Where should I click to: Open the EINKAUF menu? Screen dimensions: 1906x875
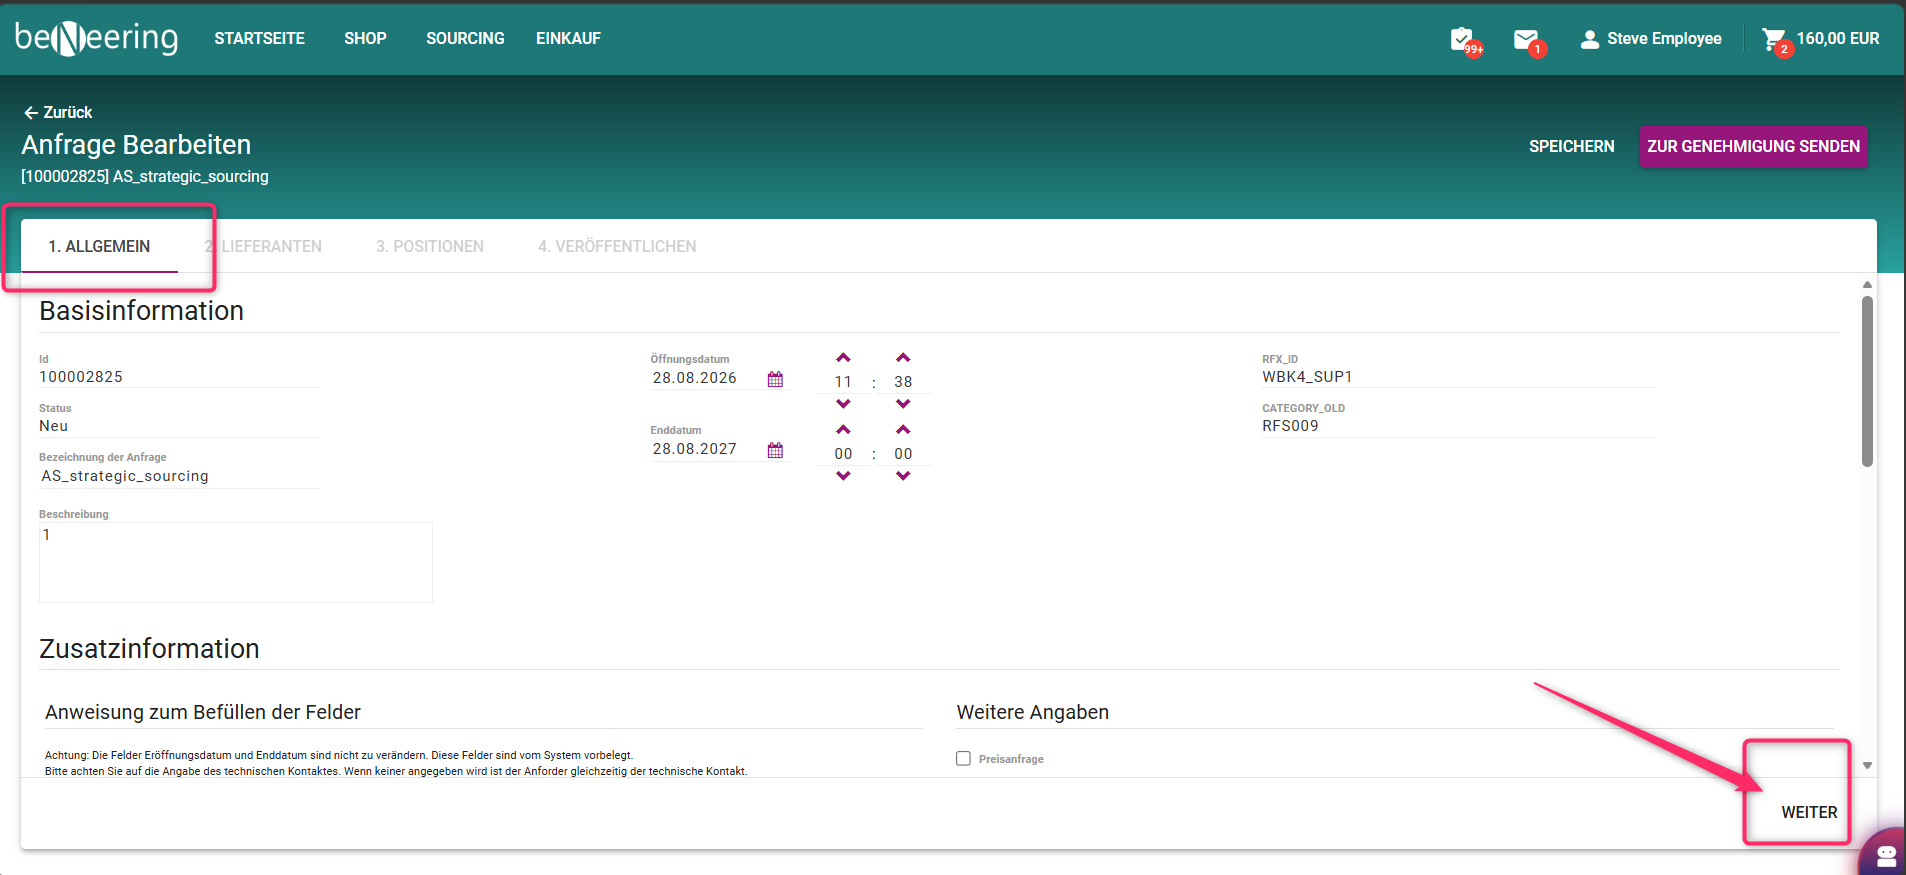(x=568, y=38)
